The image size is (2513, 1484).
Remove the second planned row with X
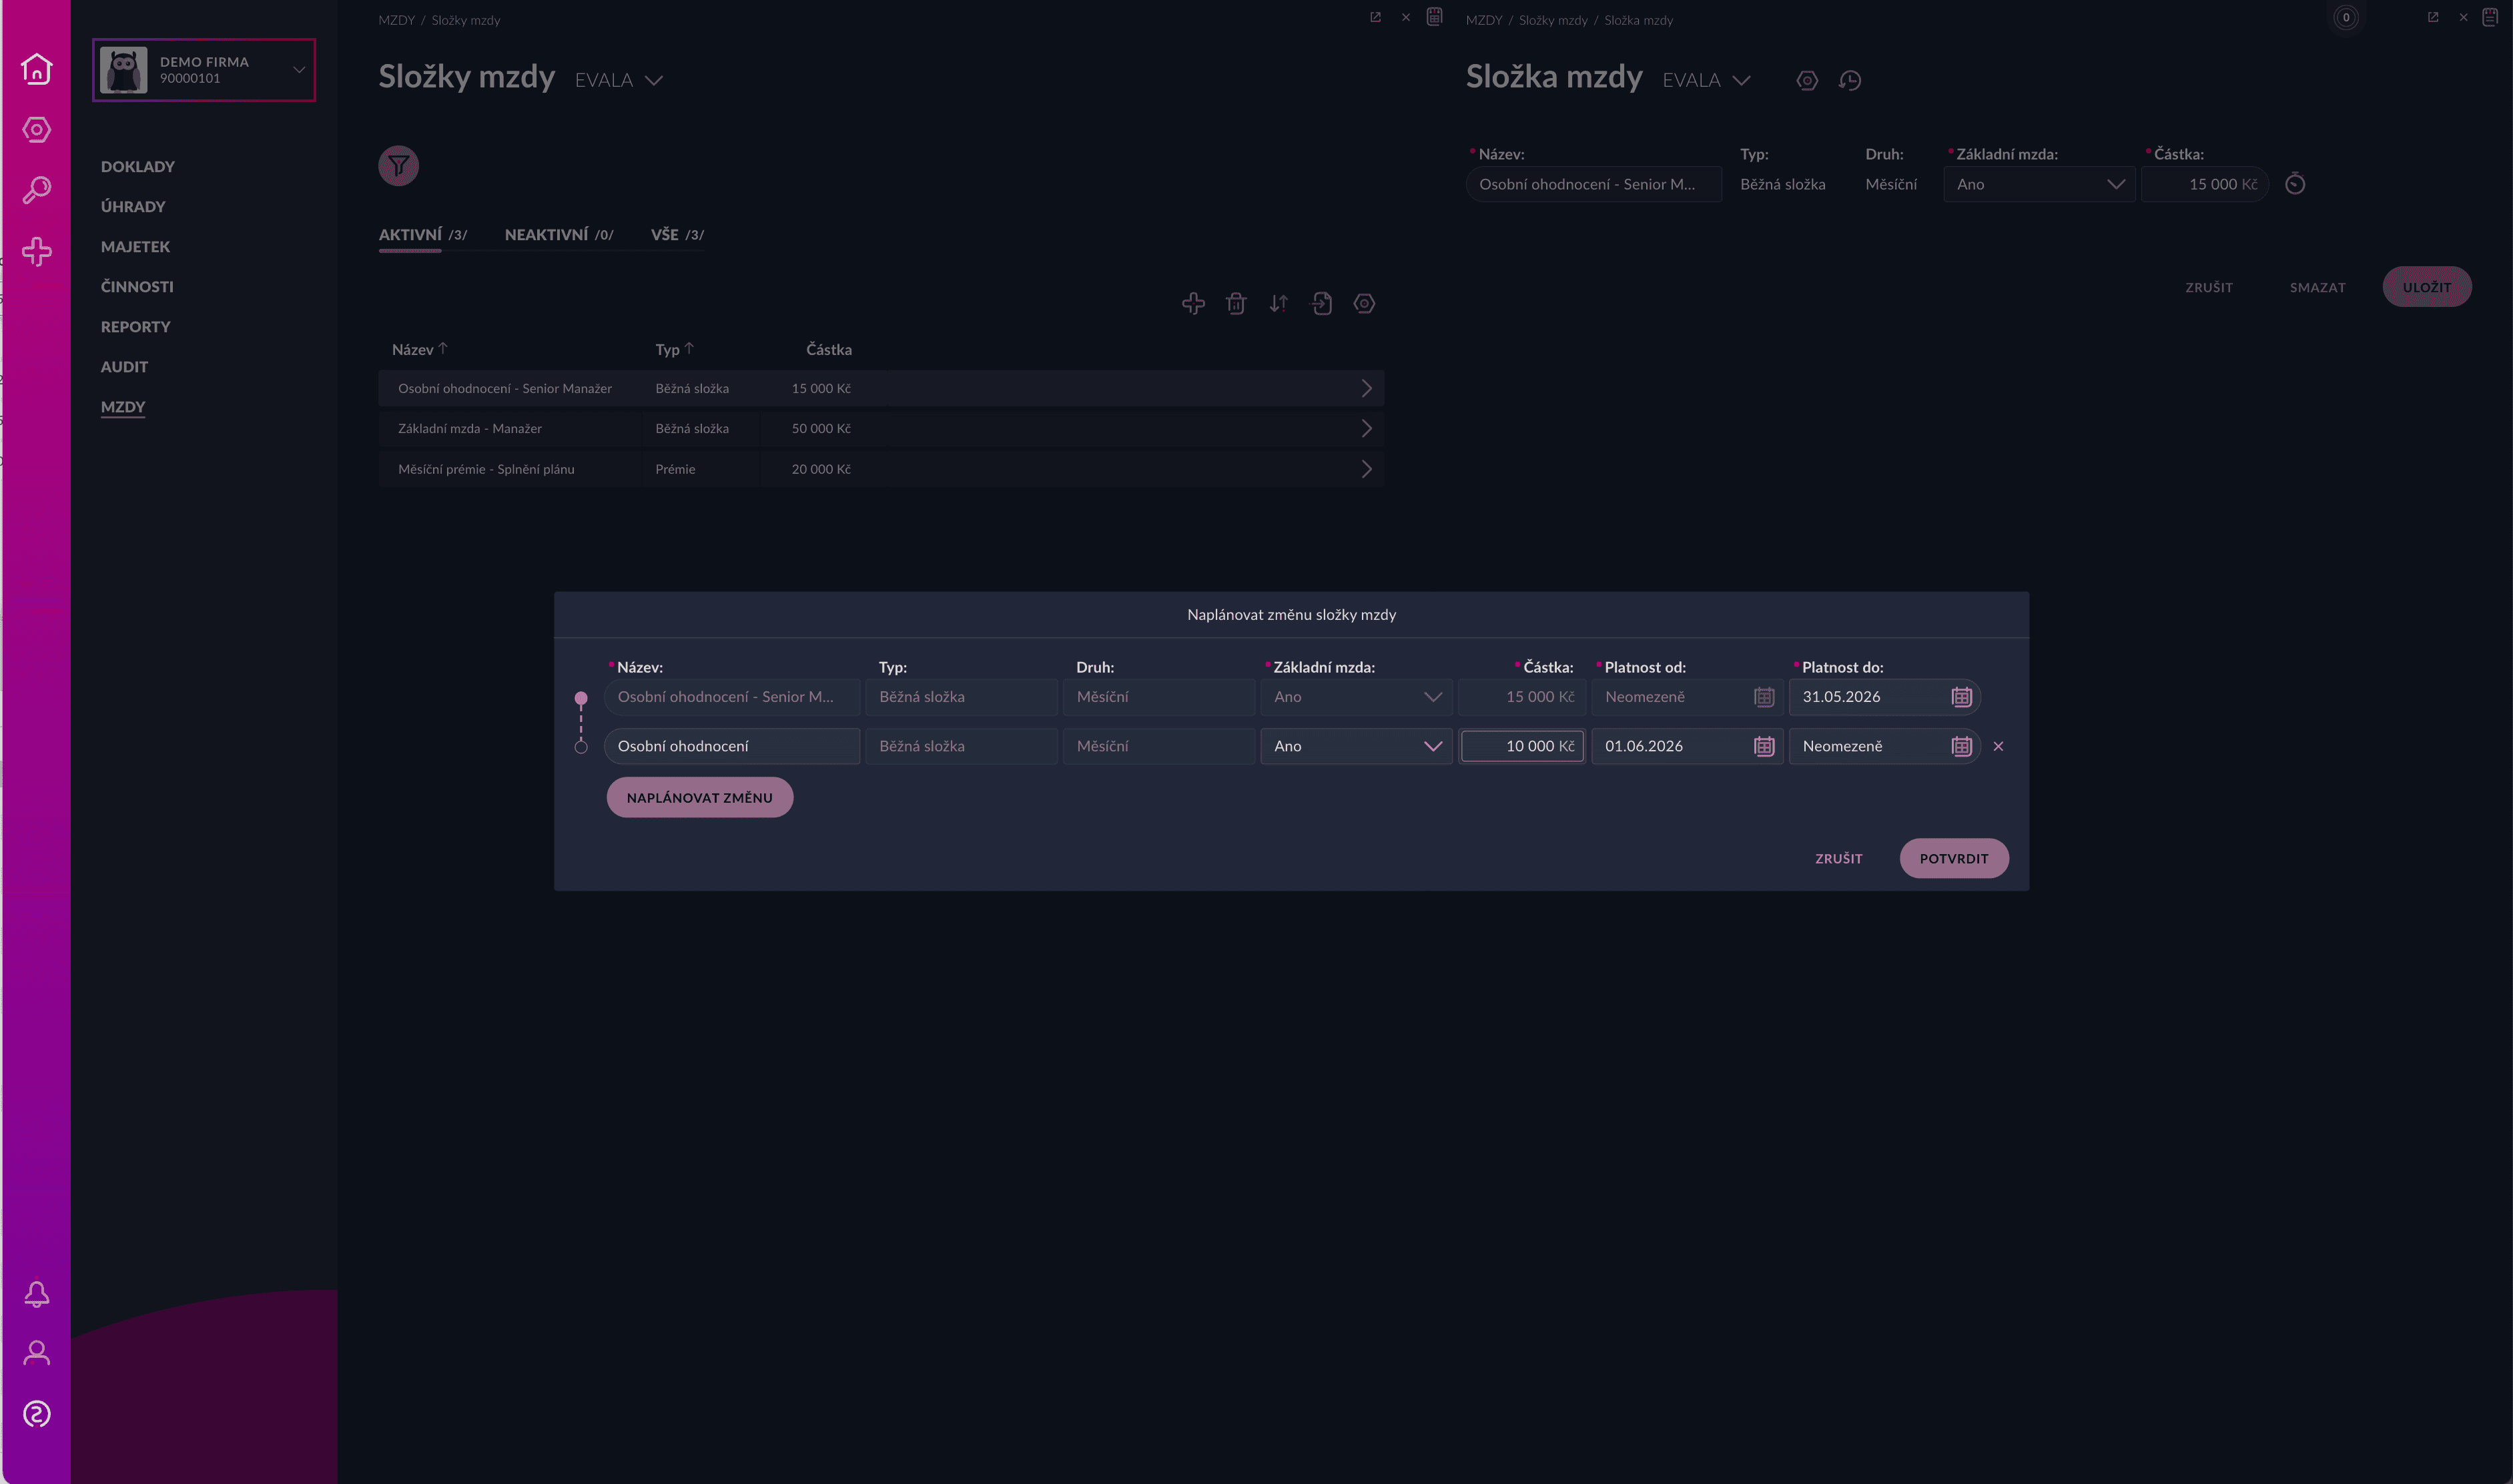click(x=1998, y=746)
